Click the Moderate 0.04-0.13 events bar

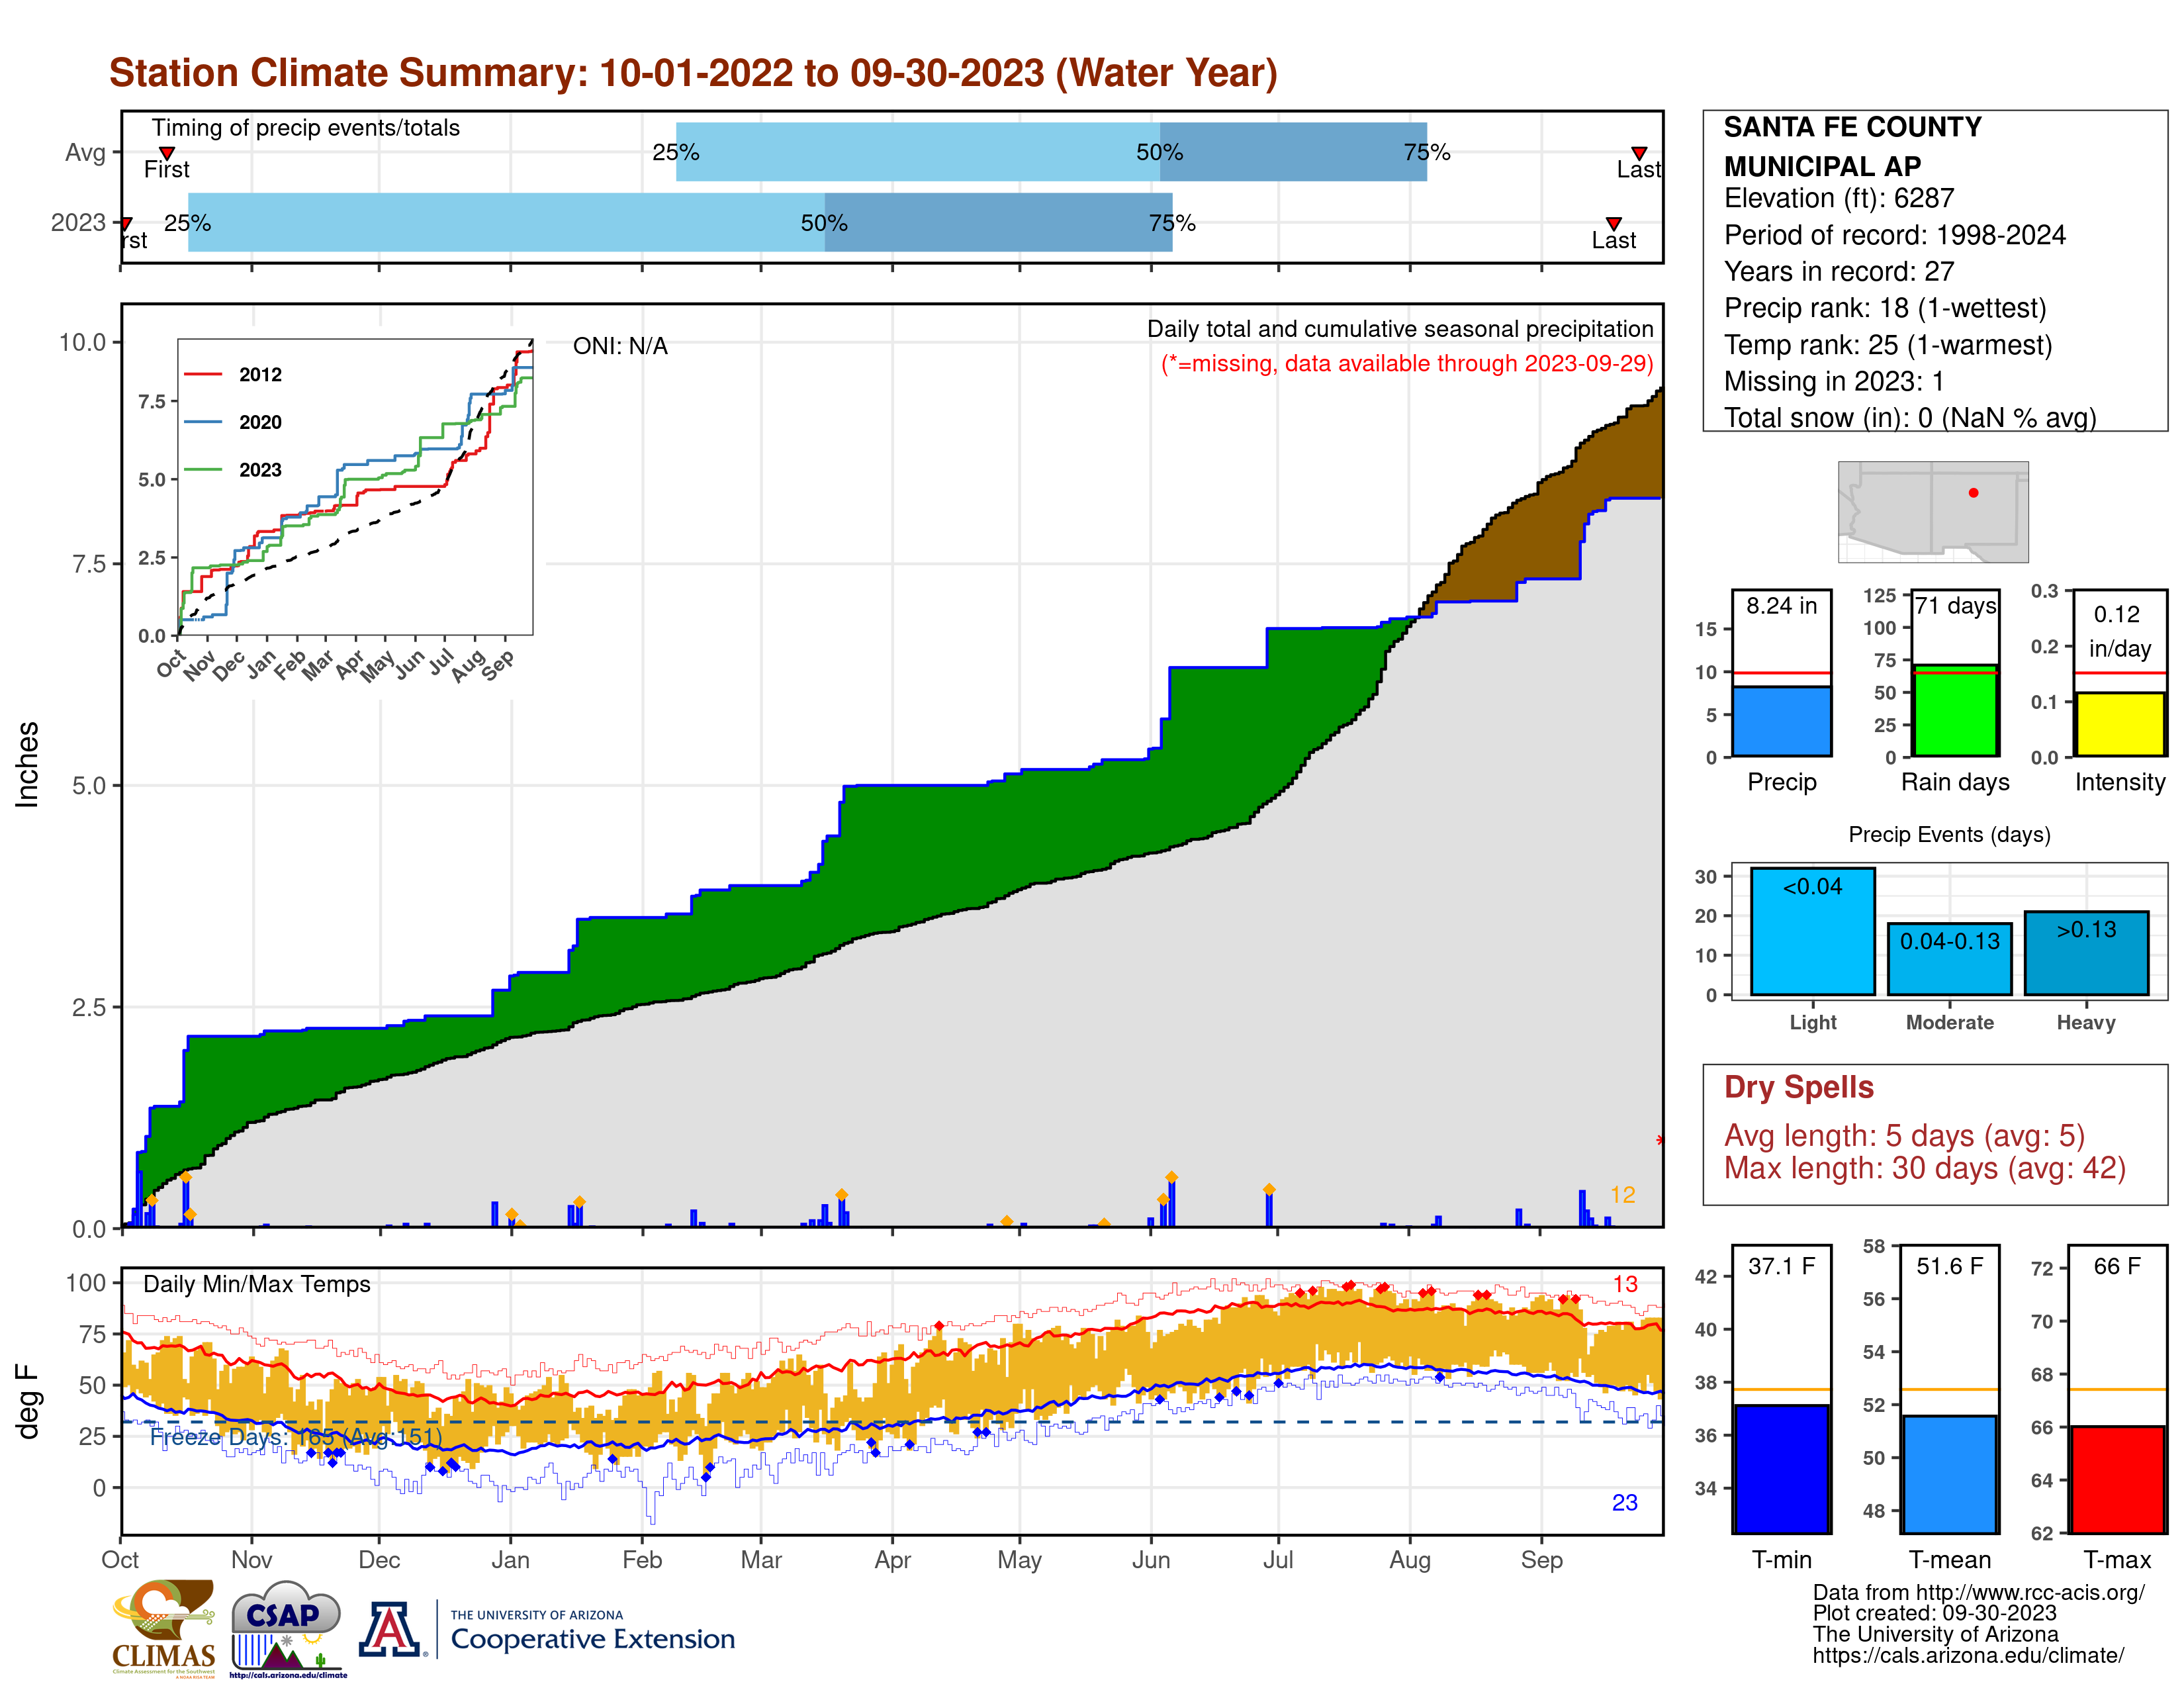pos(1949,959)
